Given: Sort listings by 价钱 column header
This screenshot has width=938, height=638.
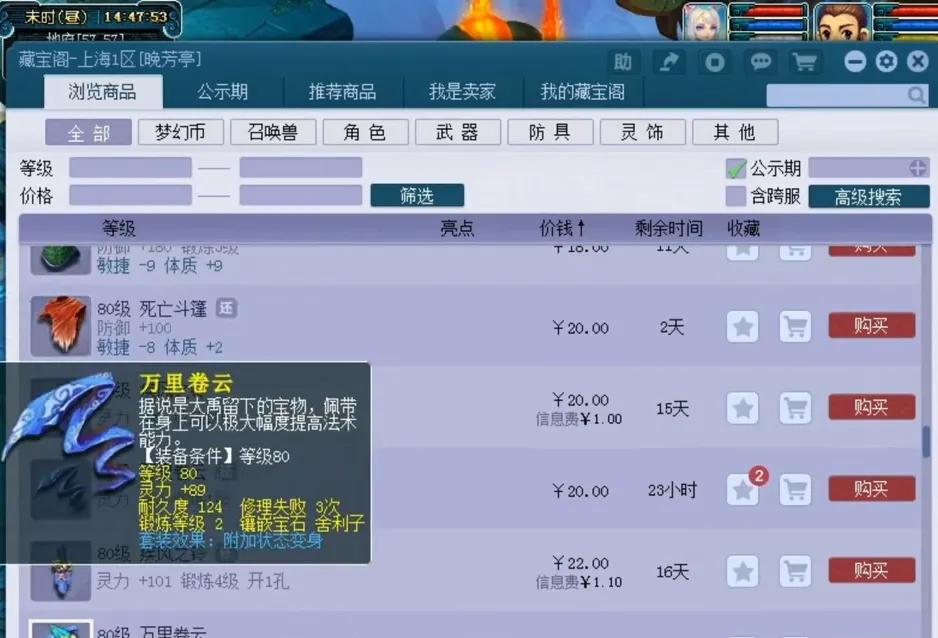Looking at the screenshot, I should 562,229.
